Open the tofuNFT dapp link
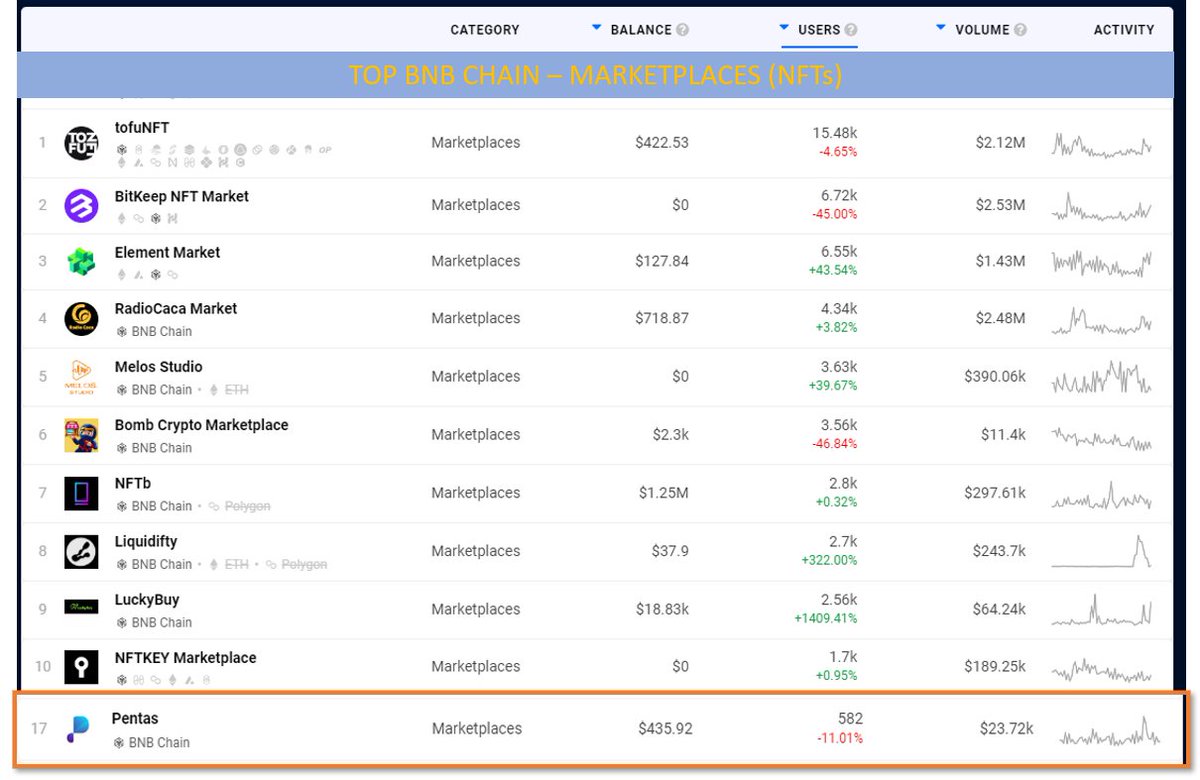This screenshot has width=1200, height=780. coord(142,128)
